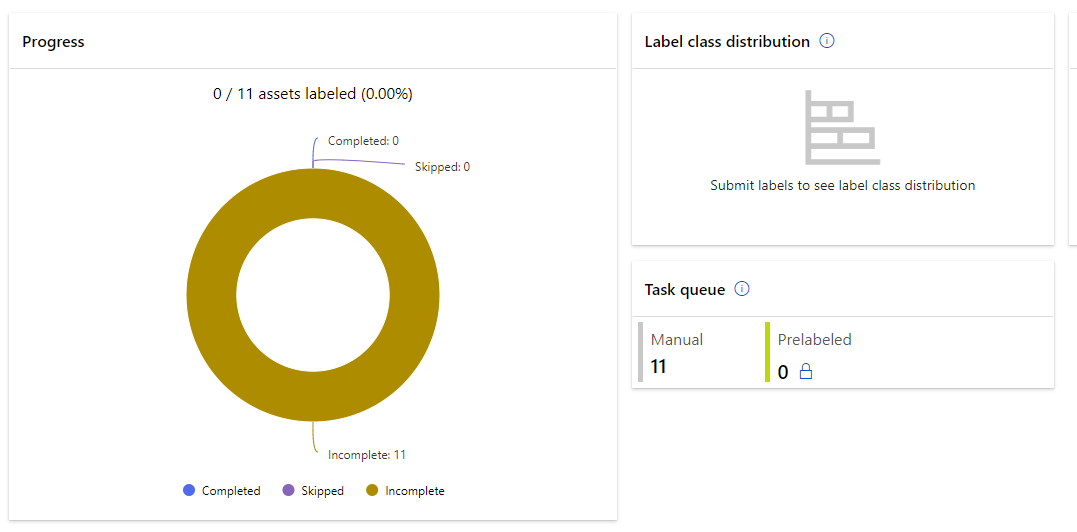Click the 'Completed: 0' chart label

[363, 141]
